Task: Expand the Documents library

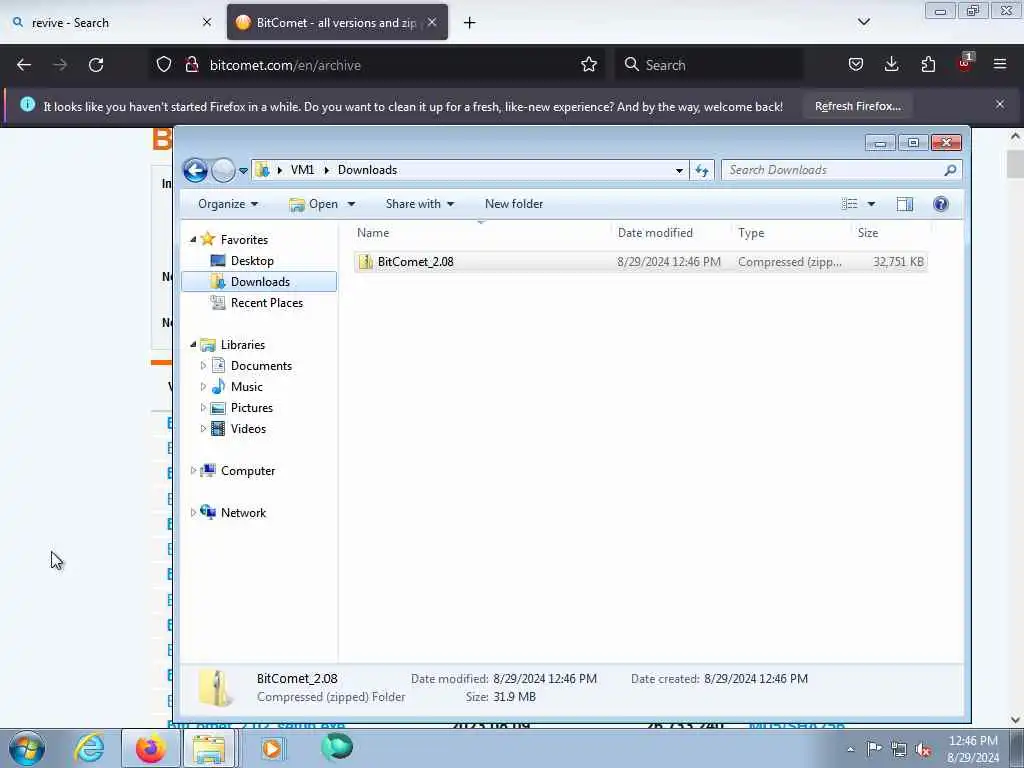Action: point(203,366)
